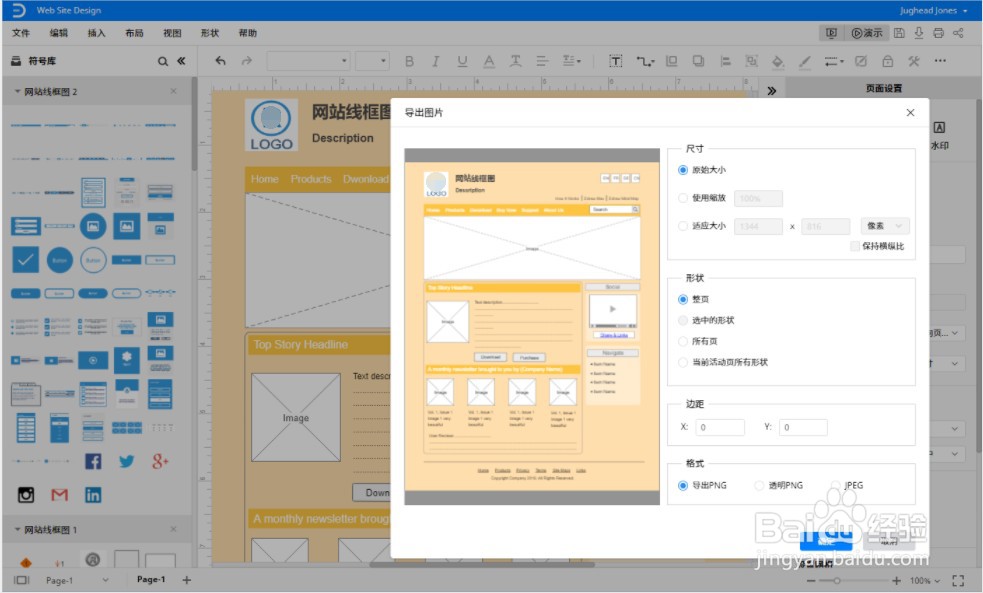
Task: Open the 100% zoom level dropdown
Action: click(x=925, y=580)
